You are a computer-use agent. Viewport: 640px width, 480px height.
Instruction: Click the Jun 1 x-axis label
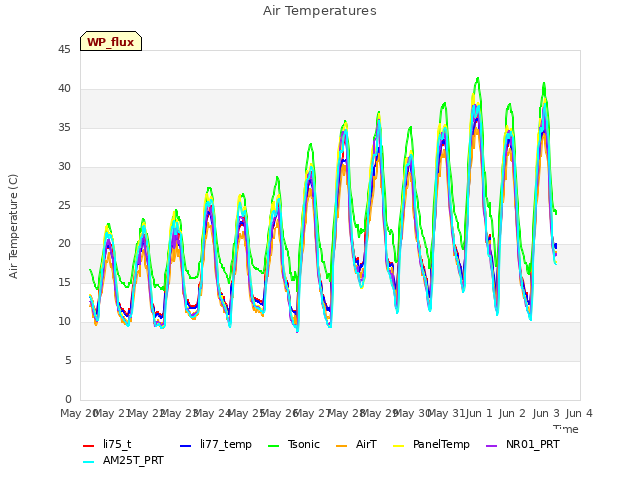tap(479, 413)
